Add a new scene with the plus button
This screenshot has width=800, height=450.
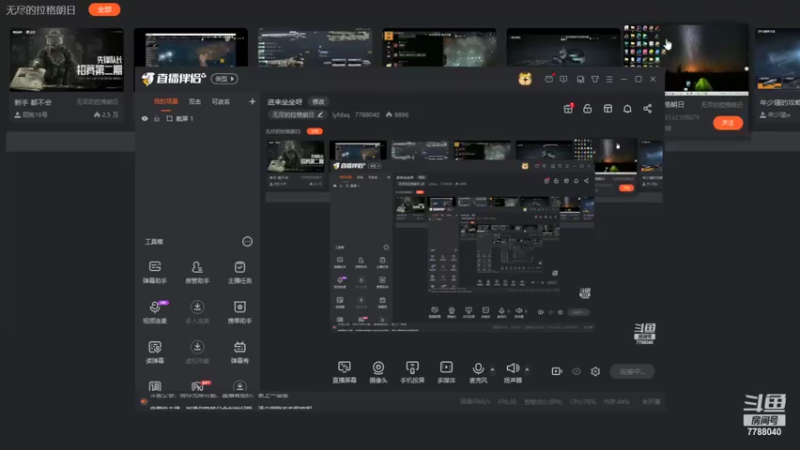(252, 102)
